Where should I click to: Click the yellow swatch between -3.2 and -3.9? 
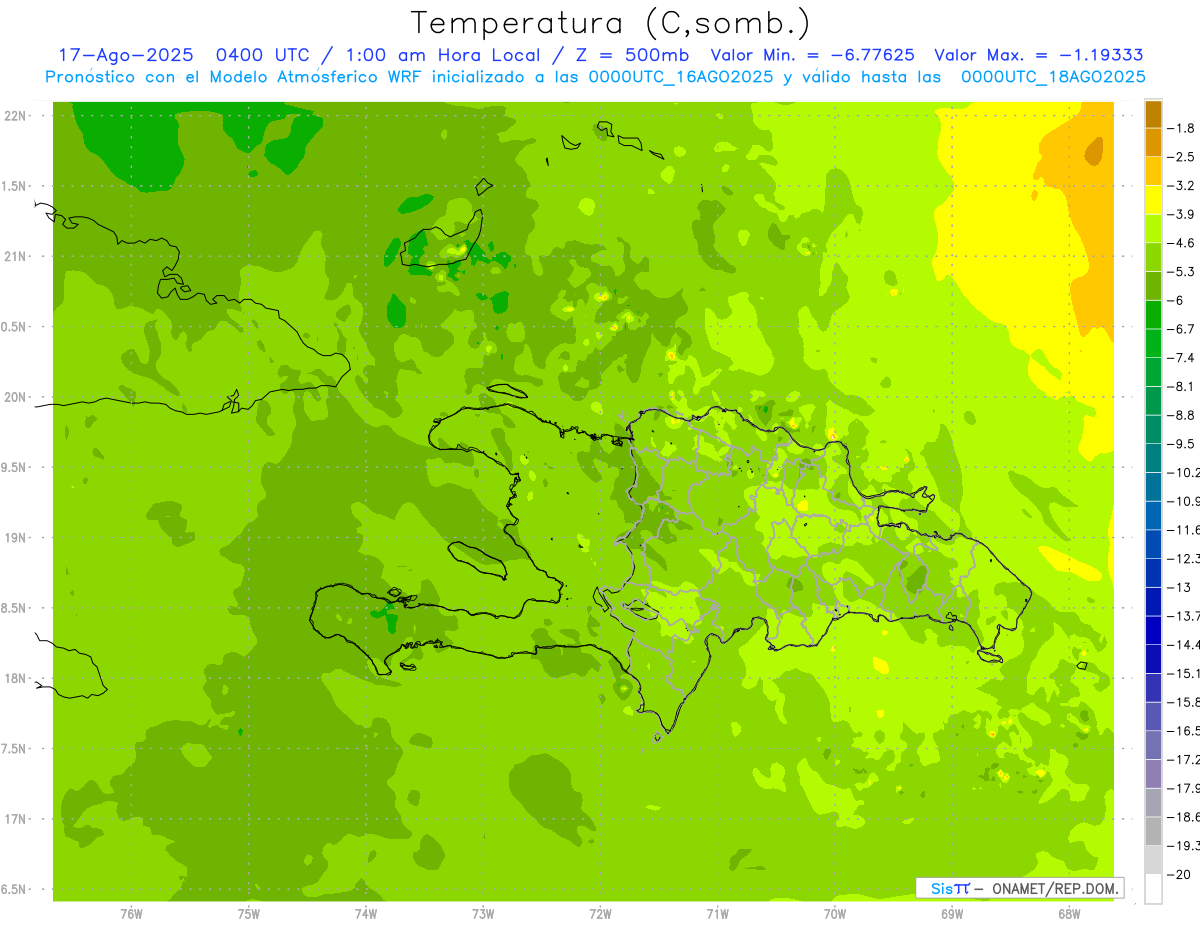click(1153, 200)
